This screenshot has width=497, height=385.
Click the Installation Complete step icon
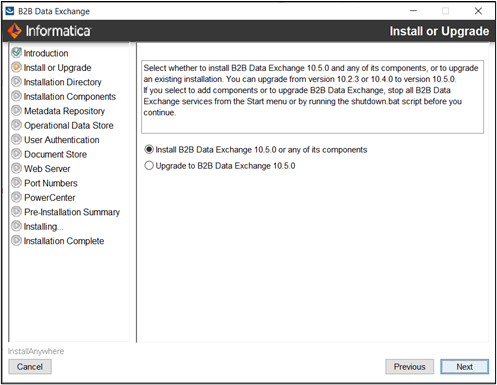[x=16, y=240]
